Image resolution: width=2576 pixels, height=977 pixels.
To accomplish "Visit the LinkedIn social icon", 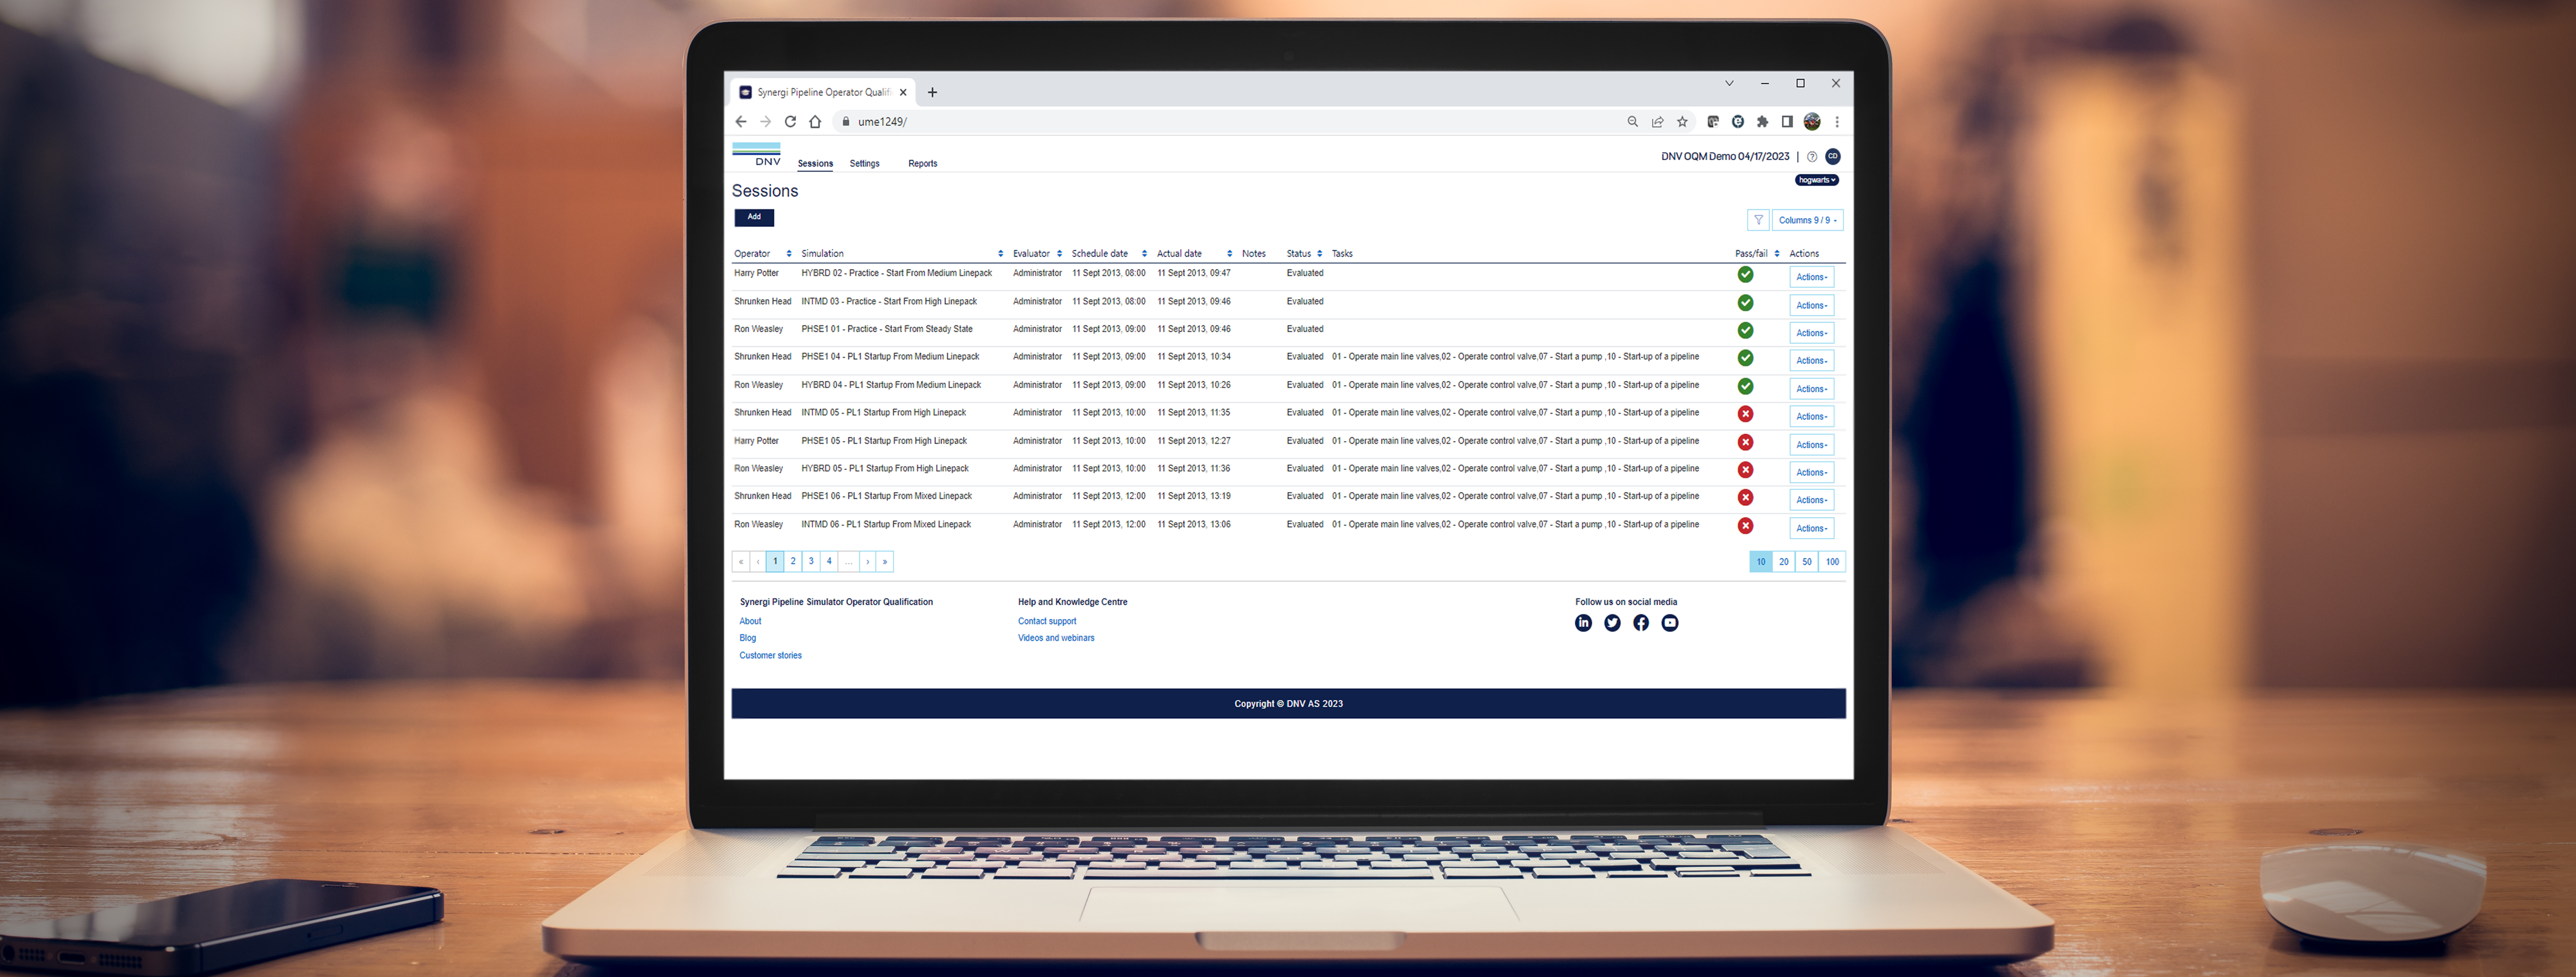I will pyautogui.click(x=1583, y=623).
